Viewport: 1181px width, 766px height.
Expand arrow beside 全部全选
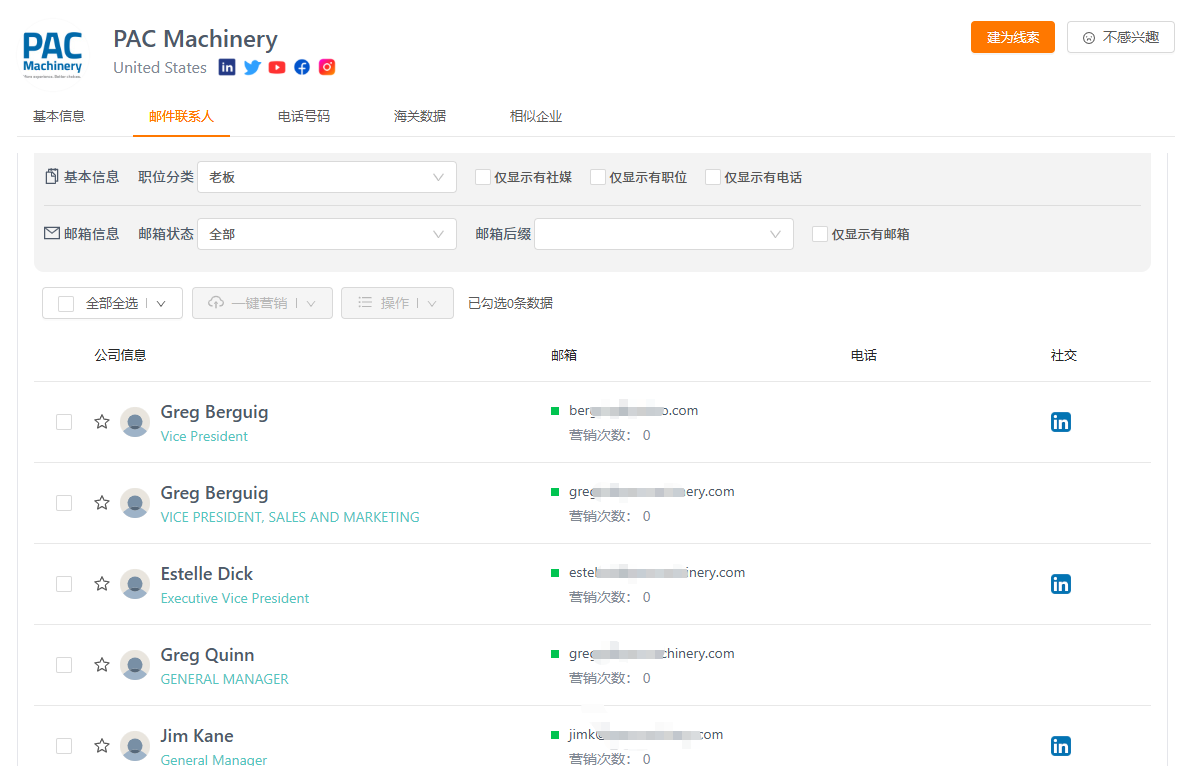pos(160,304)
